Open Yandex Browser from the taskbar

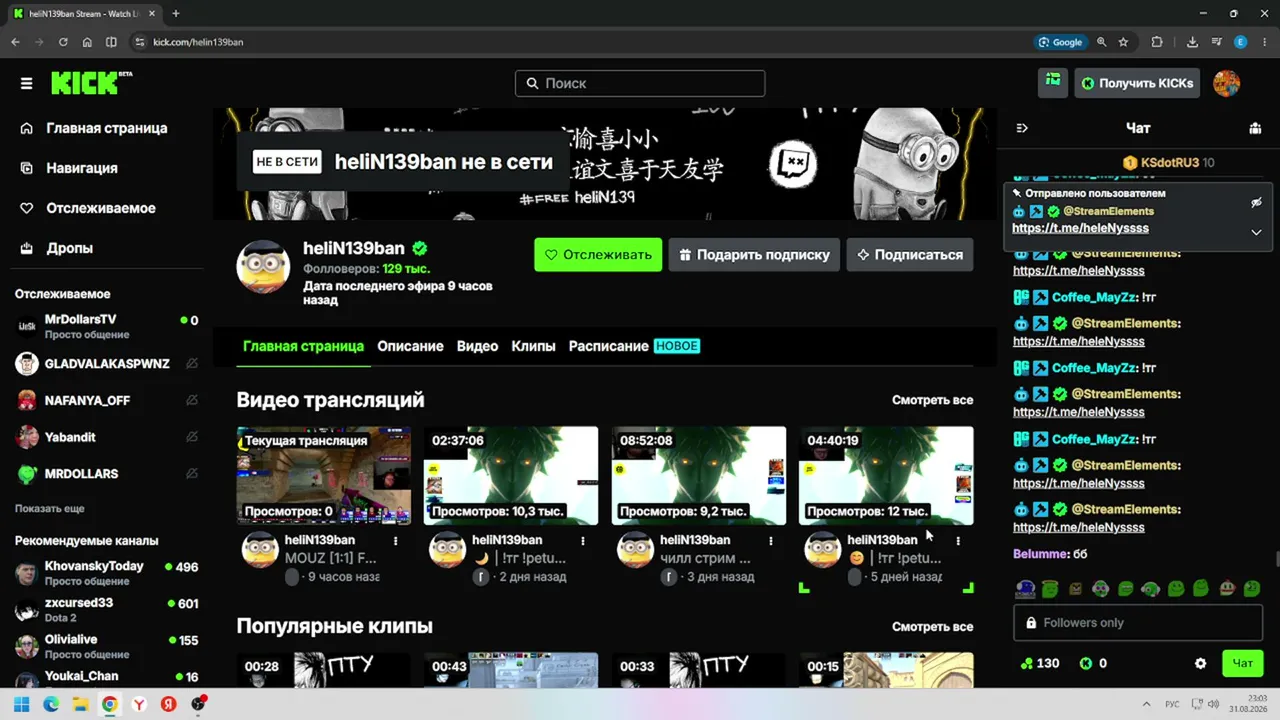[139, 704]
